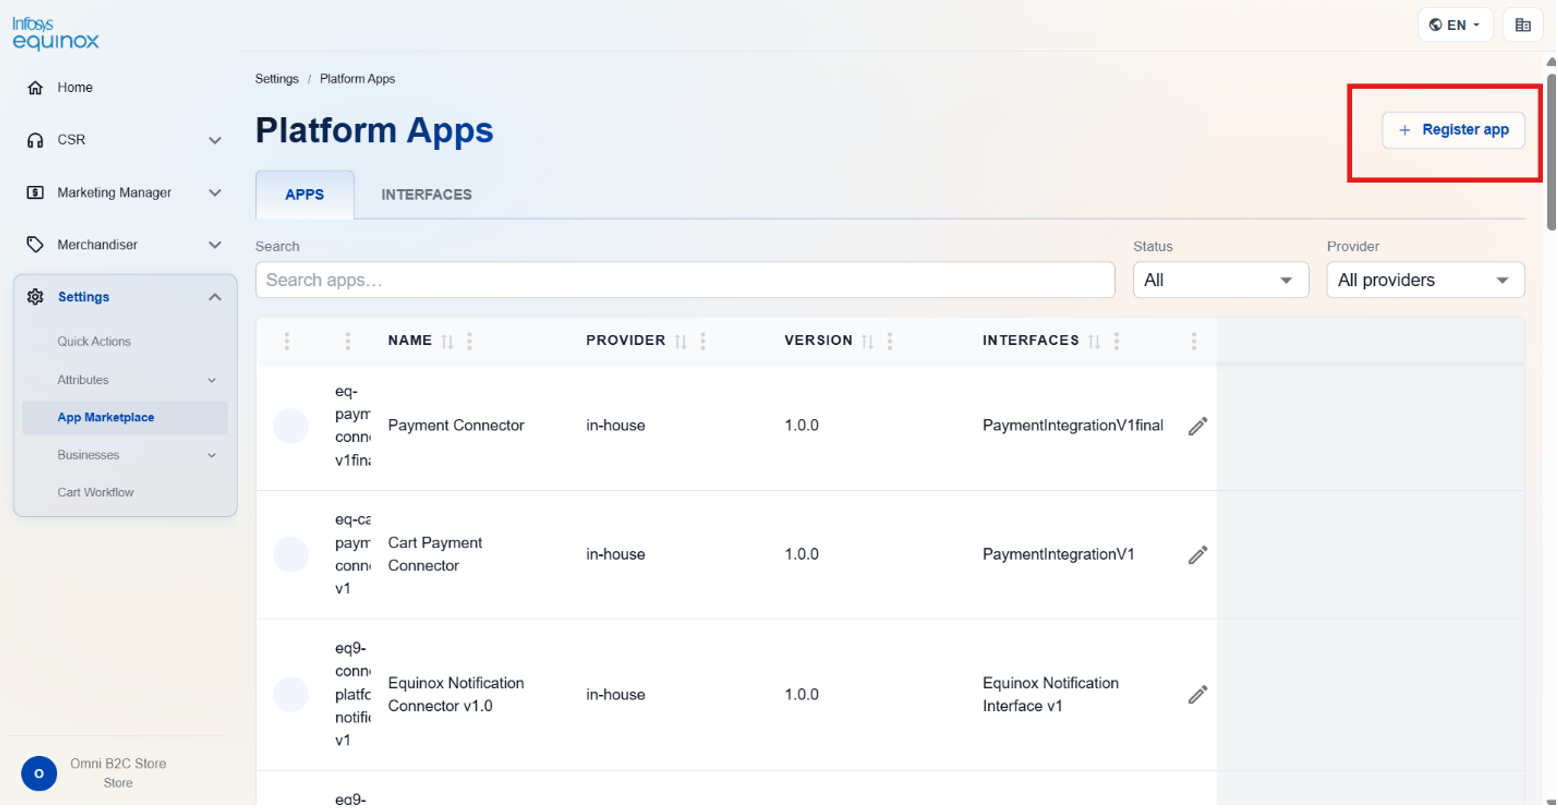Screen dimensions: 1558x808
Task: Open the Provider filter dropdown
Action: tap(1425, 281)
